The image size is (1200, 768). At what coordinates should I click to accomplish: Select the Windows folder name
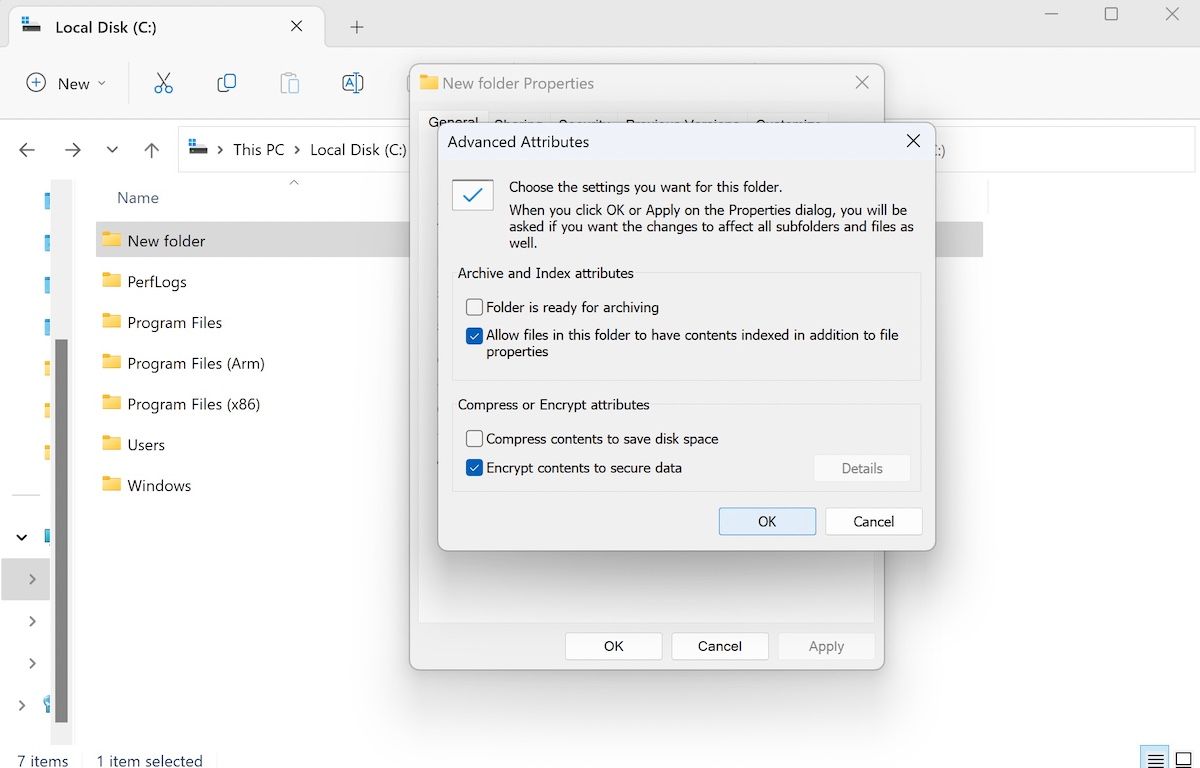tap(159, 485)
